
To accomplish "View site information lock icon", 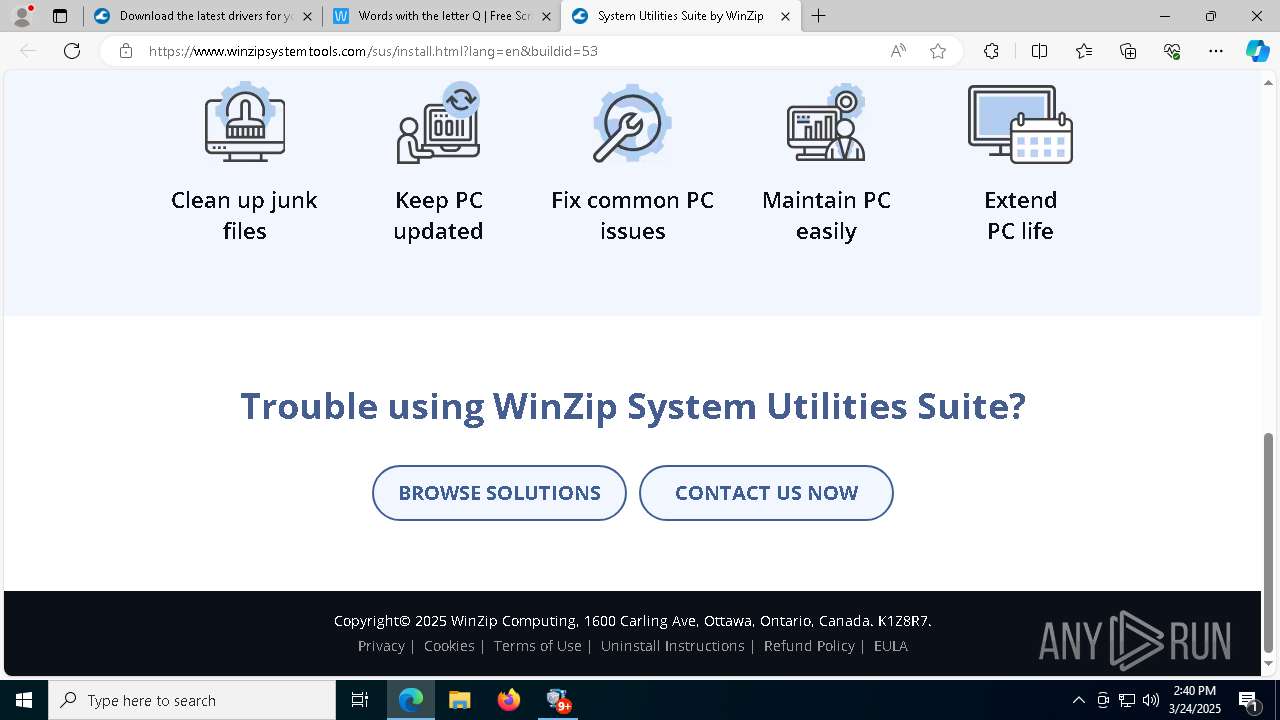I will (126, 51).
